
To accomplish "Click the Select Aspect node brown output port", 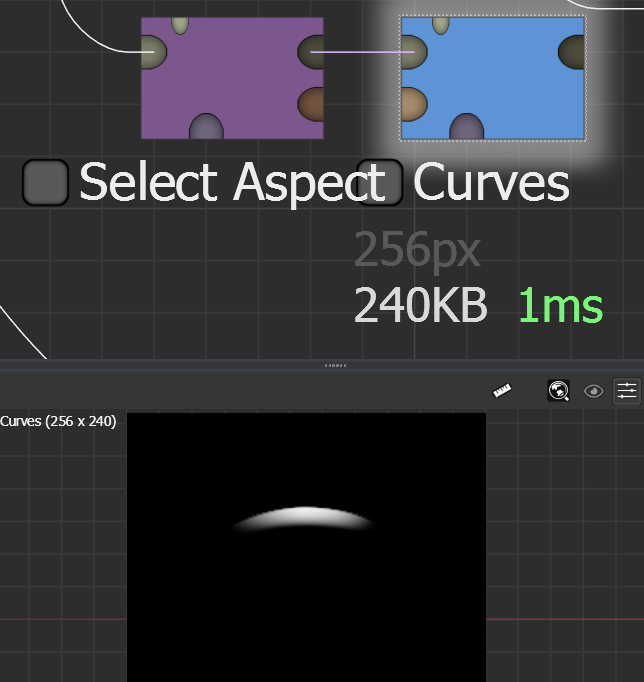I will 310,104.
